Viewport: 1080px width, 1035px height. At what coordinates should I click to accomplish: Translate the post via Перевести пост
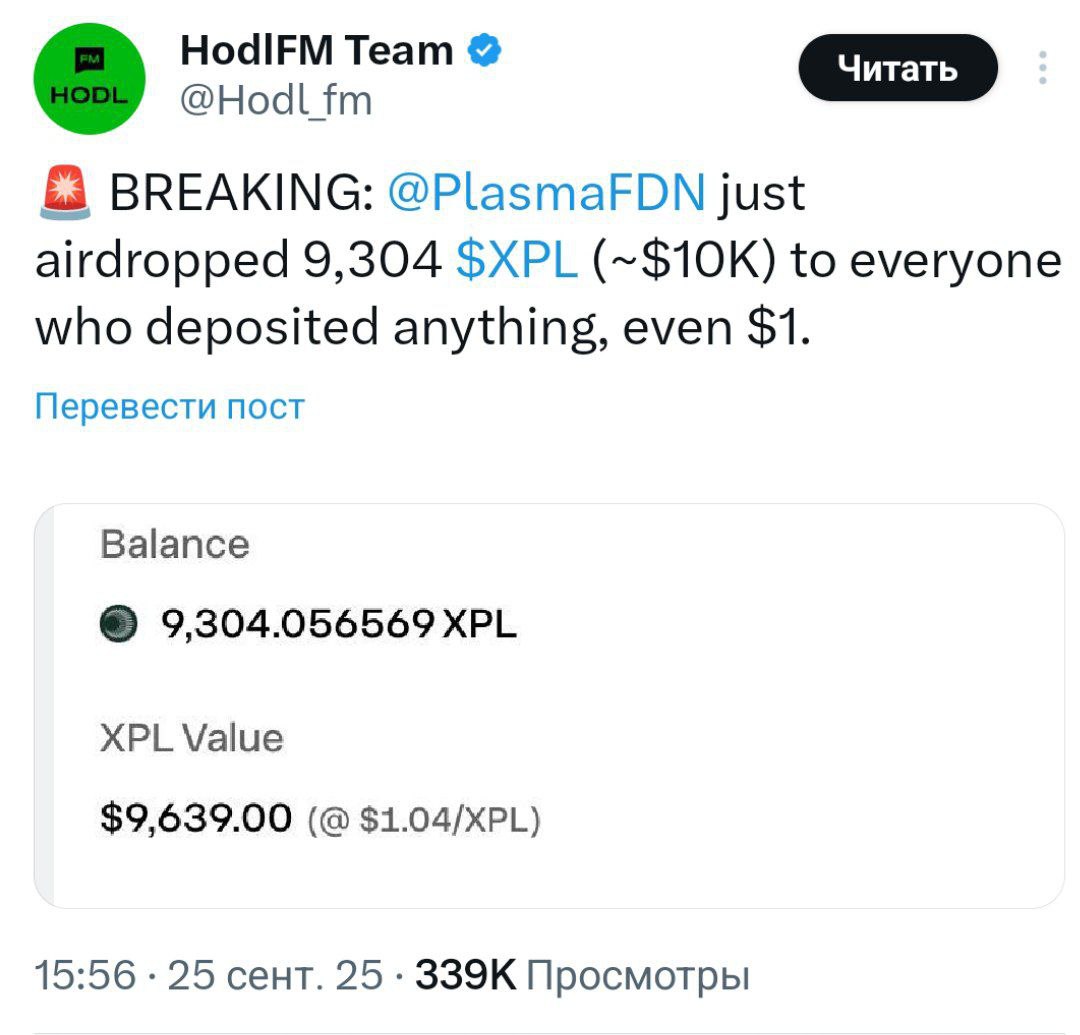coord(169,406)
